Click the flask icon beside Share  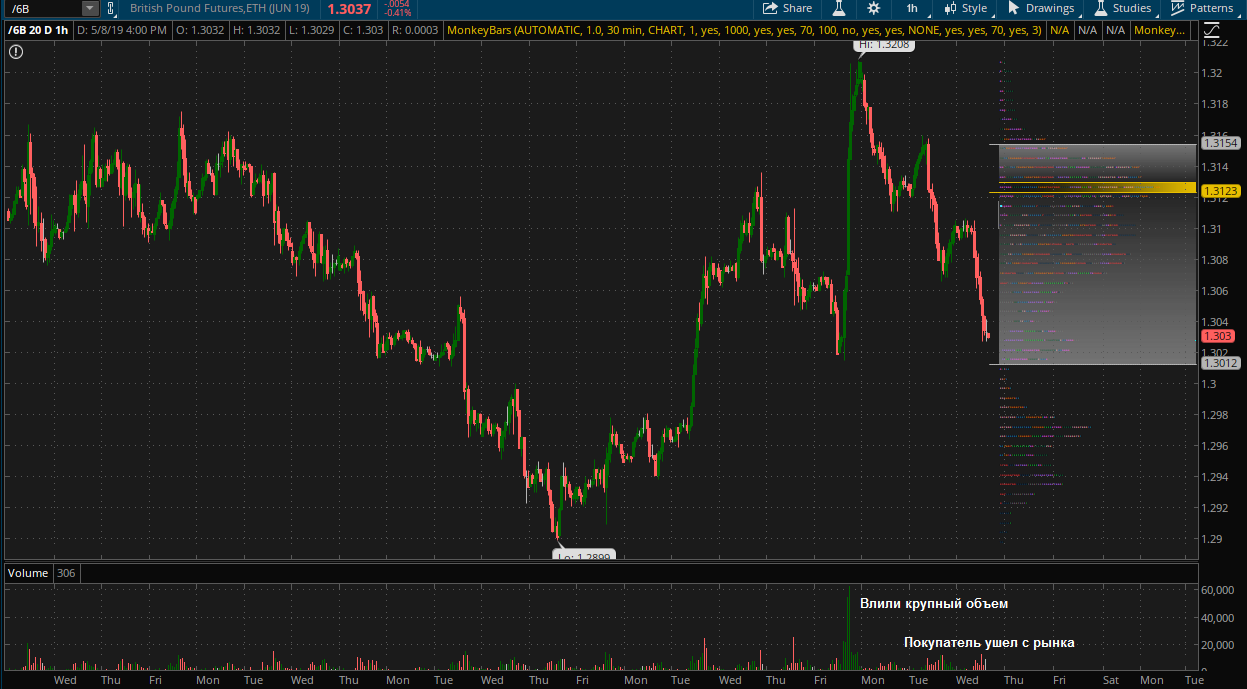coord(840,8)
